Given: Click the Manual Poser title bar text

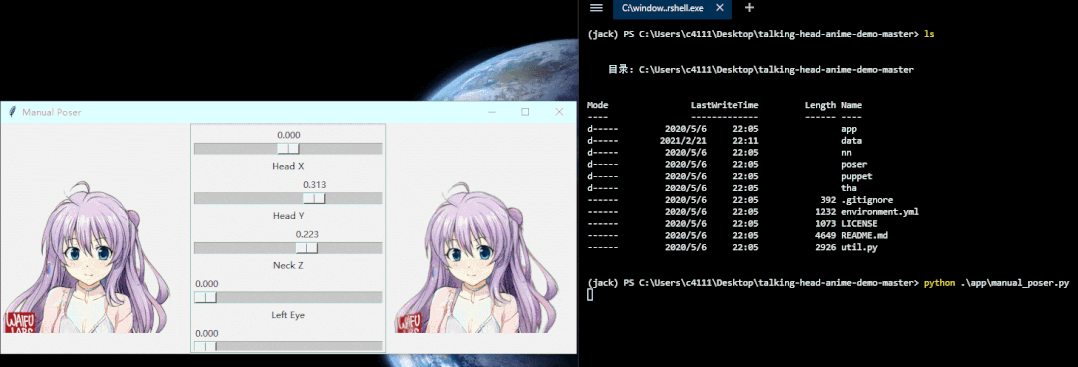Looking at the screenshot, I should (52, 112).
